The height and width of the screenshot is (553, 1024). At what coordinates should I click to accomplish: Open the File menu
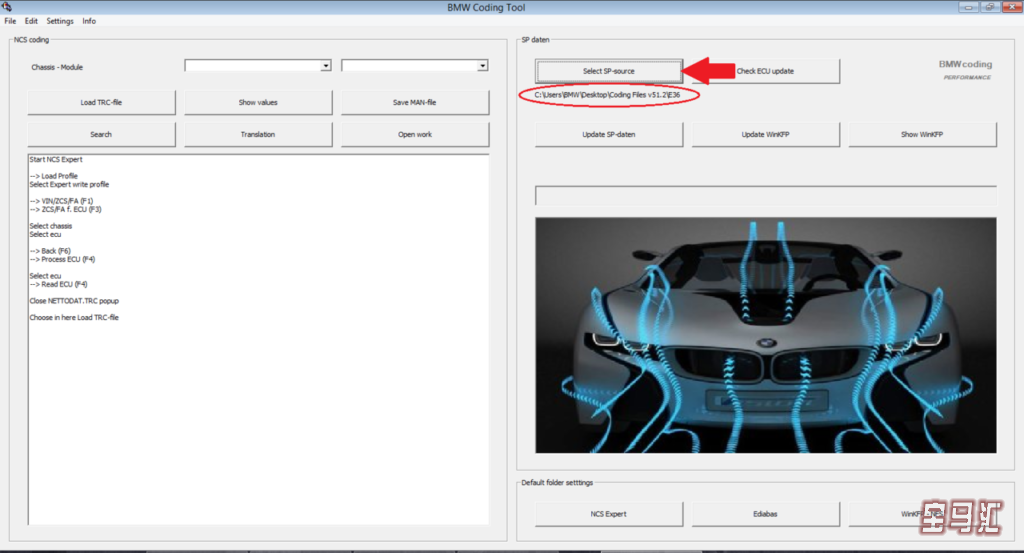click(x=10, y=21)
